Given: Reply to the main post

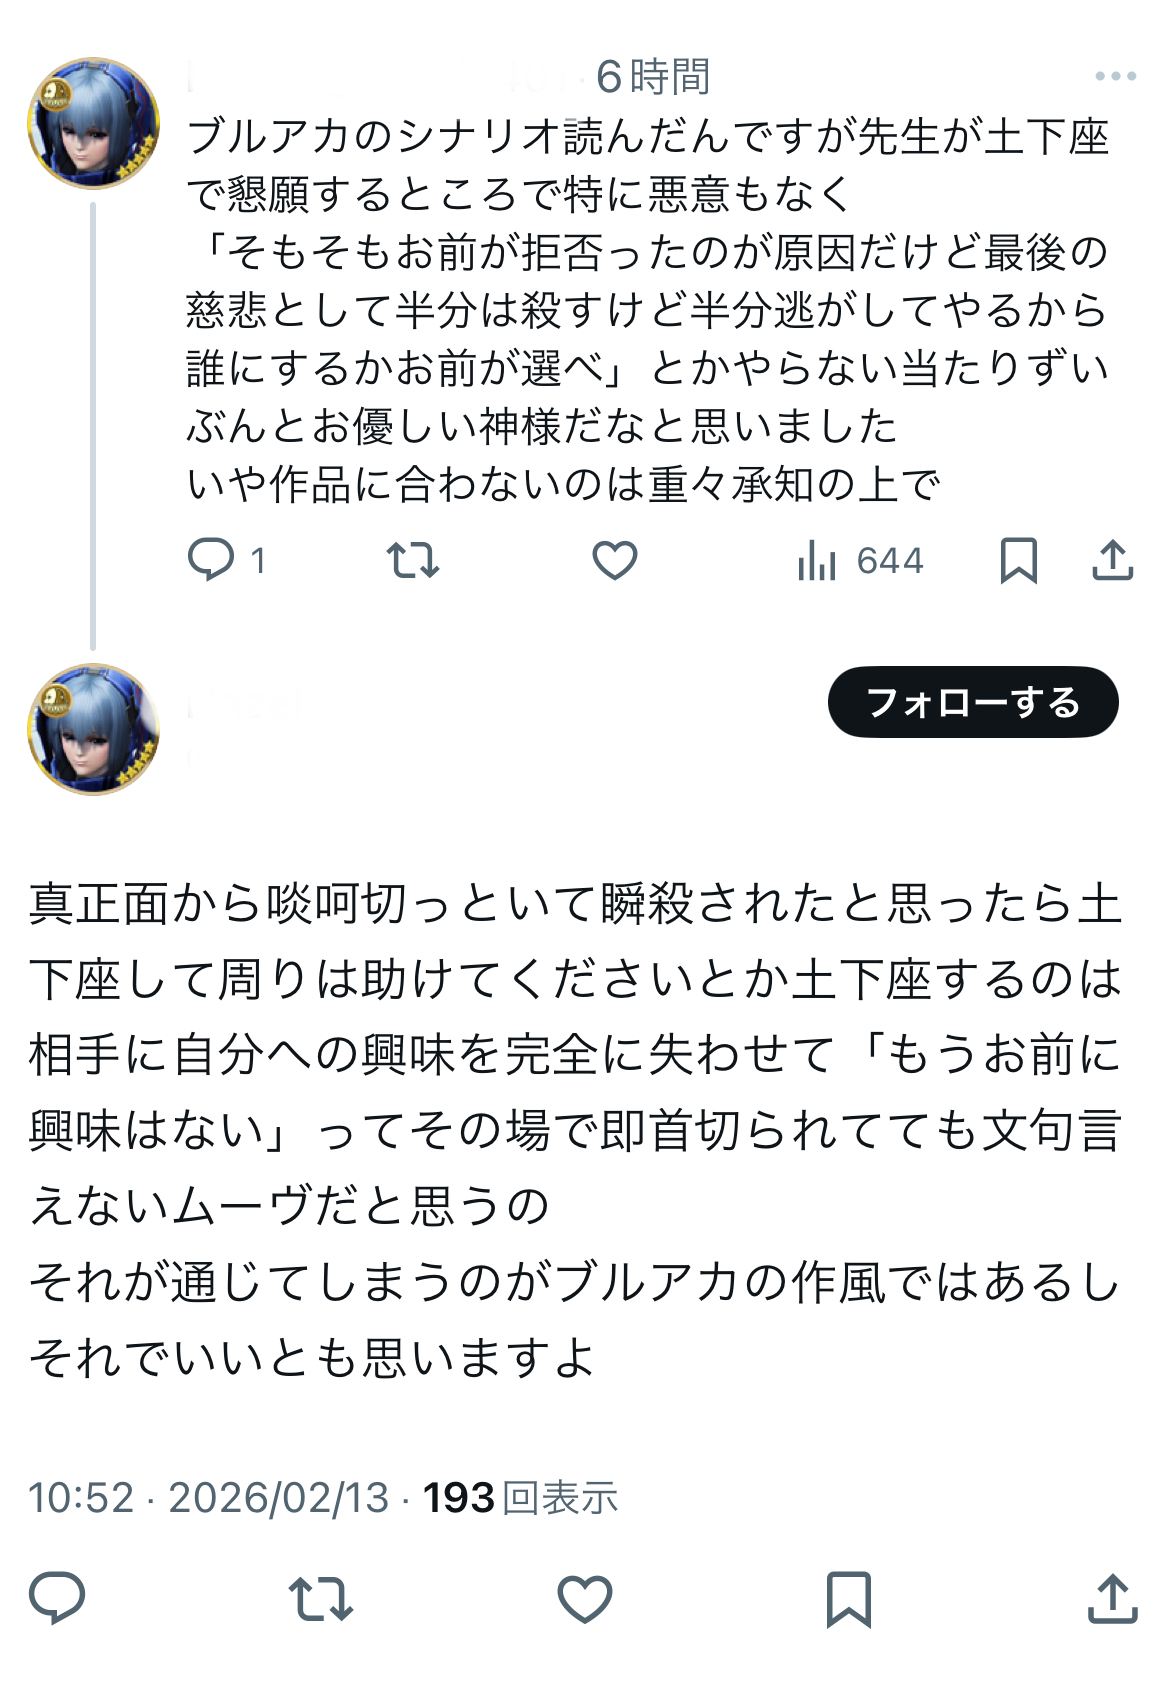Looking at the screenshot, I should click(57, 1597).
